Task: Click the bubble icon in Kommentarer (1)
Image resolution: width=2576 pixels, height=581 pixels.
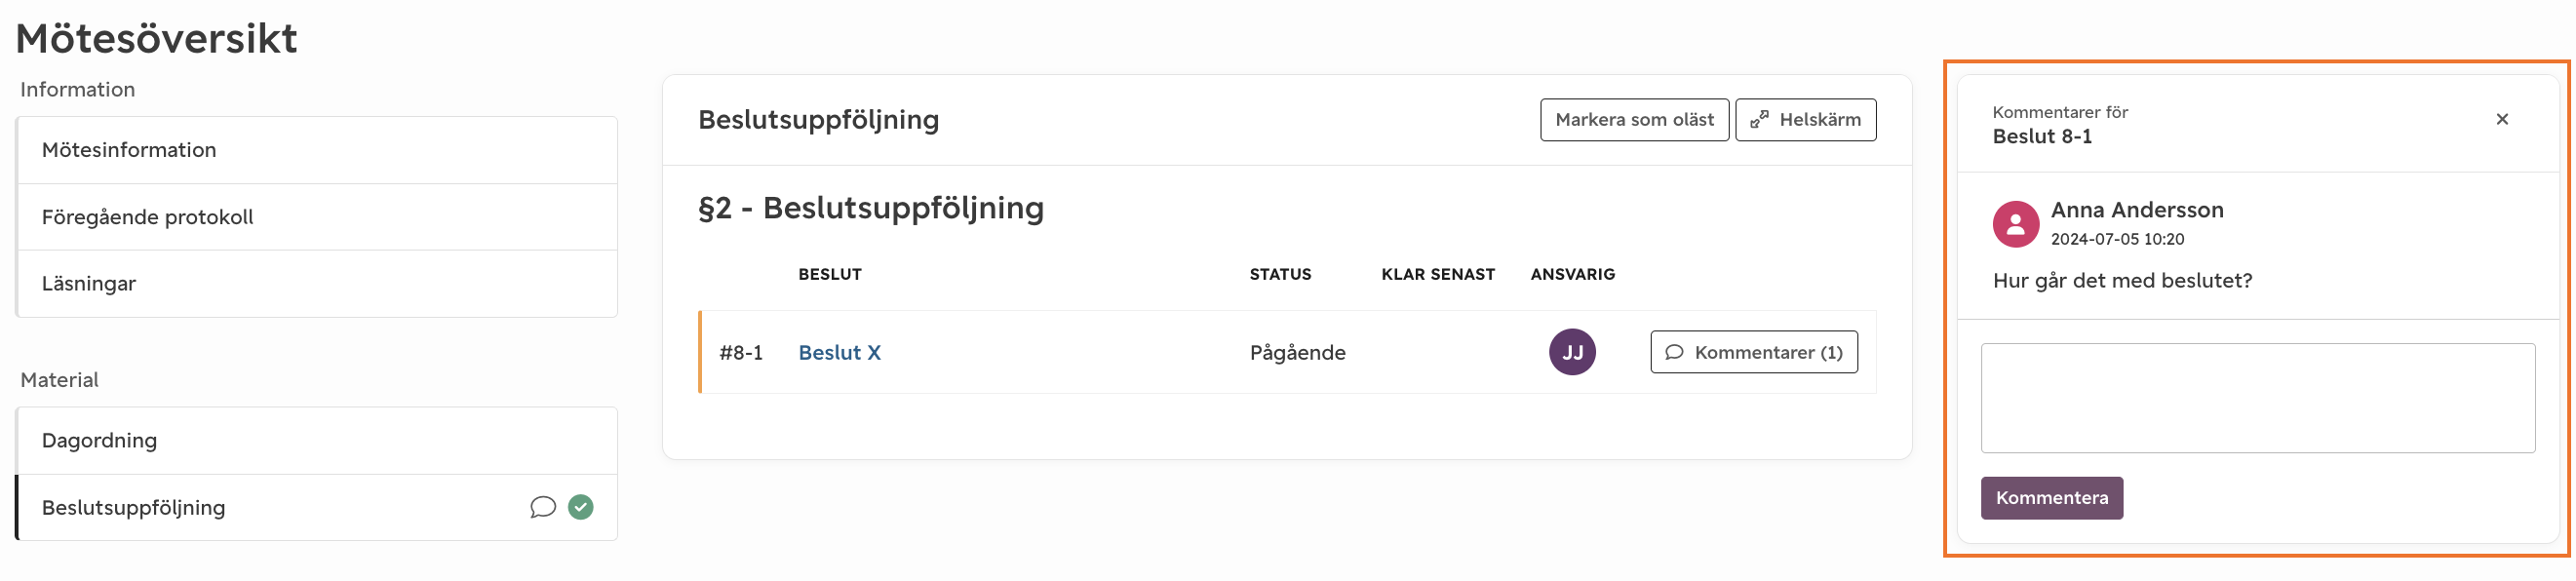Action: [x=1673, y=352]
